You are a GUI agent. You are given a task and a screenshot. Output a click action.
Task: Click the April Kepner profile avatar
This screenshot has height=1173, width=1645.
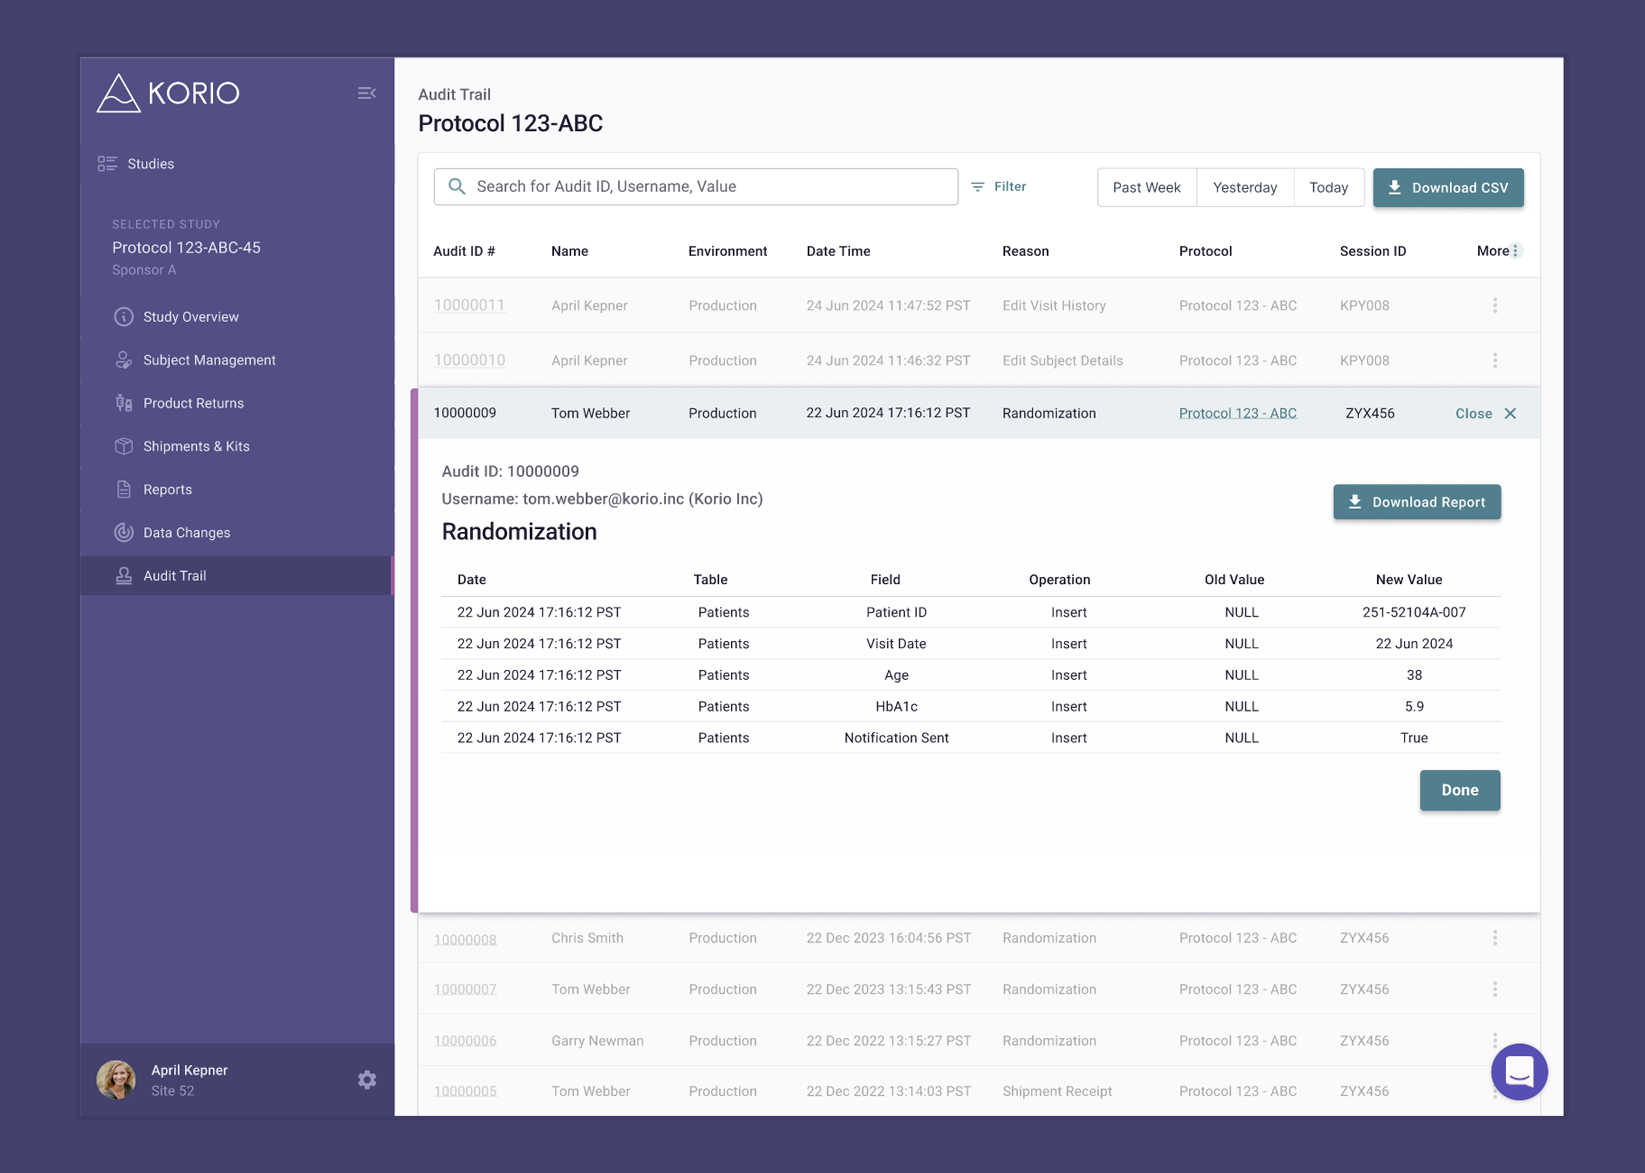[x=116, y=1080]
